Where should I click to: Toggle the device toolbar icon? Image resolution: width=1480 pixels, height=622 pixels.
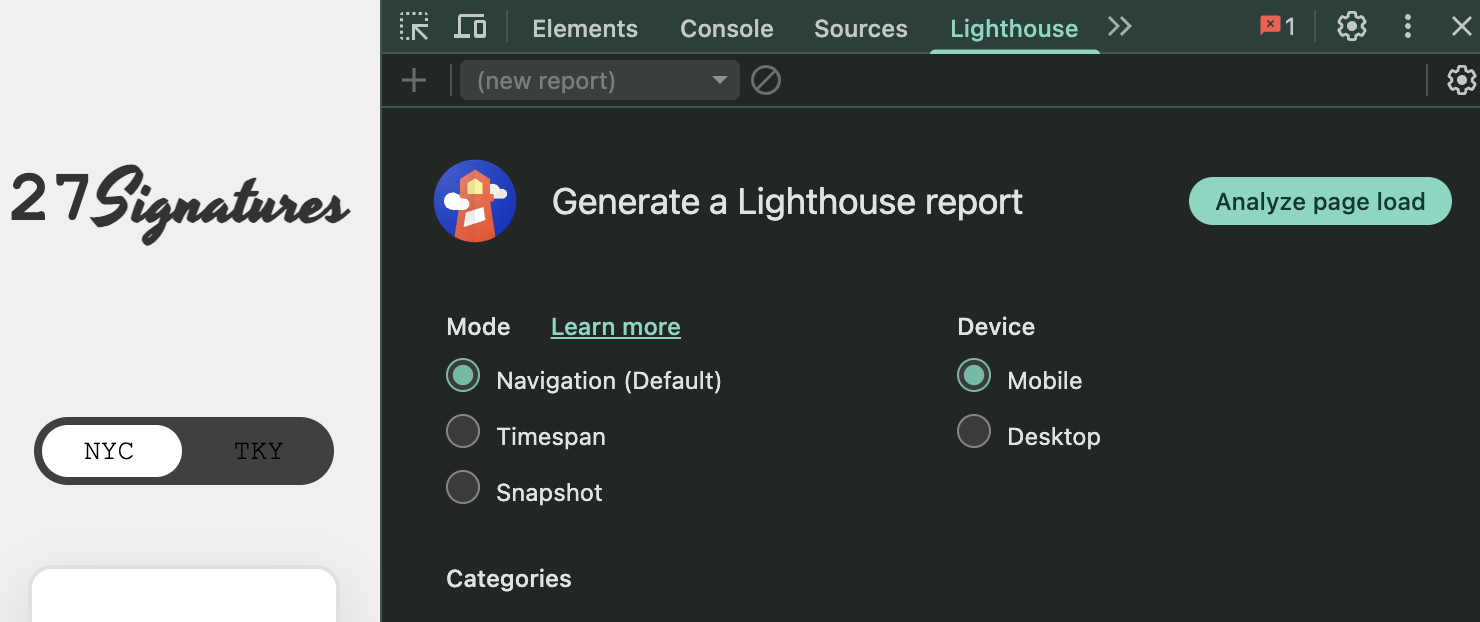point(470,27)
